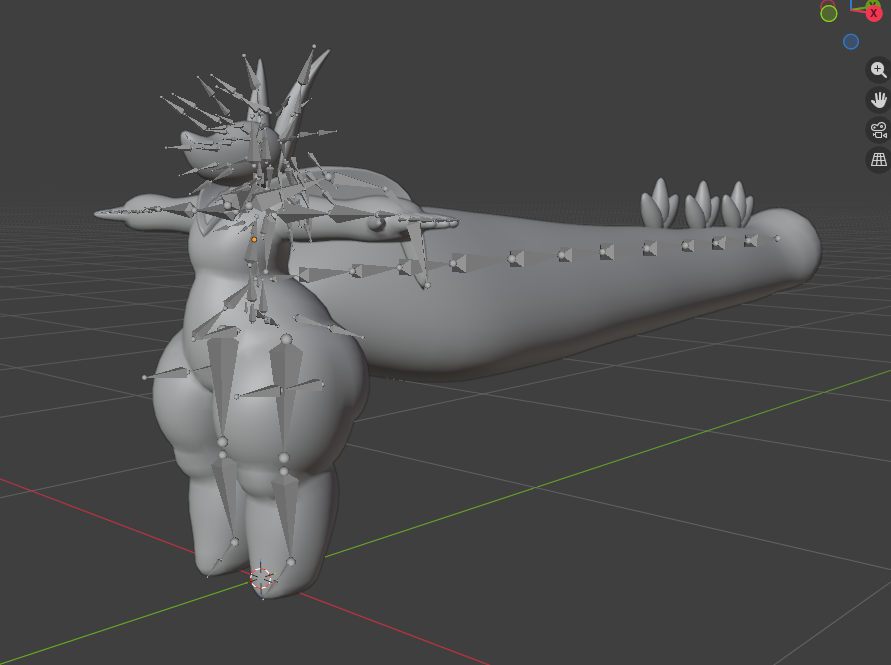Click the green negative Y axis circle
891x665 pixels.
pos(829,14)
